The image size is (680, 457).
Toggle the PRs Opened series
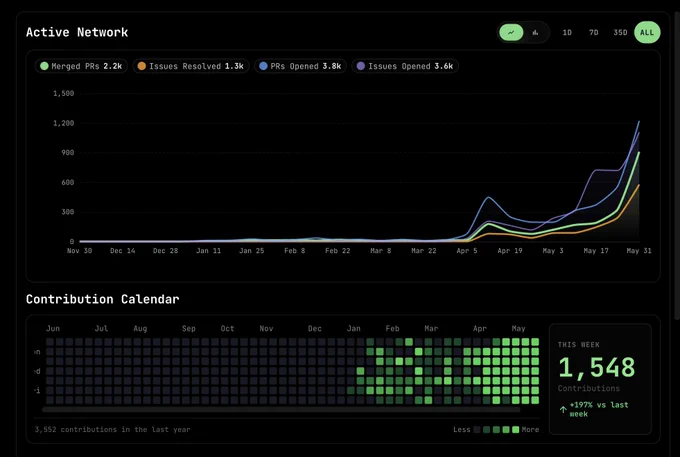[300, 66]
